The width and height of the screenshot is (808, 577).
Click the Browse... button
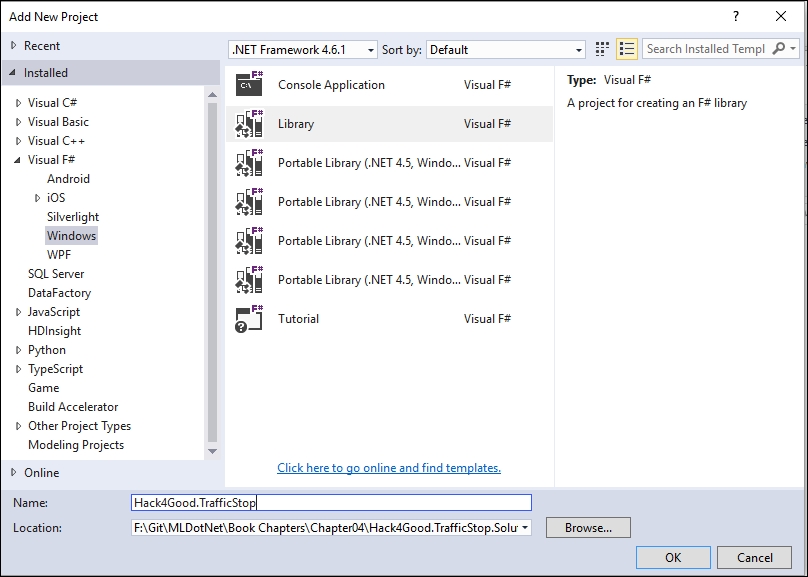point(588,528)
